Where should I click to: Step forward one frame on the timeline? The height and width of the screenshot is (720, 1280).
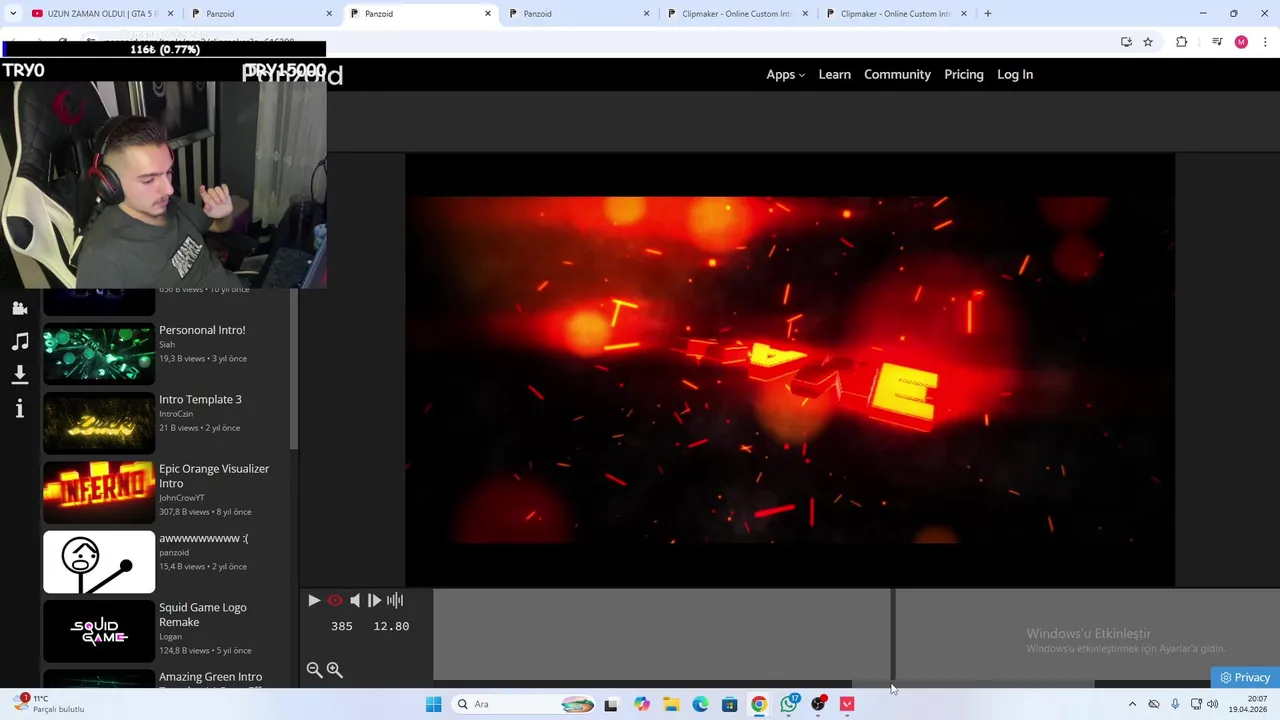click(374, 600)
